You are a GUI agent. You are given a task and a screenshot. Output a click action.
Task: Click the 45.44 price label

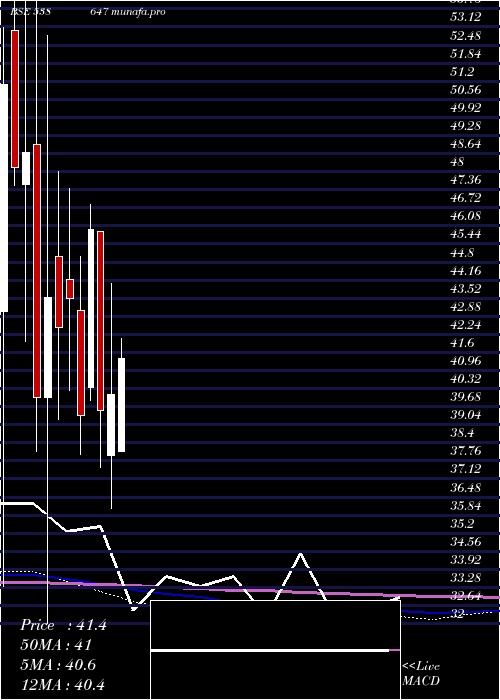(x=466, y=234)
